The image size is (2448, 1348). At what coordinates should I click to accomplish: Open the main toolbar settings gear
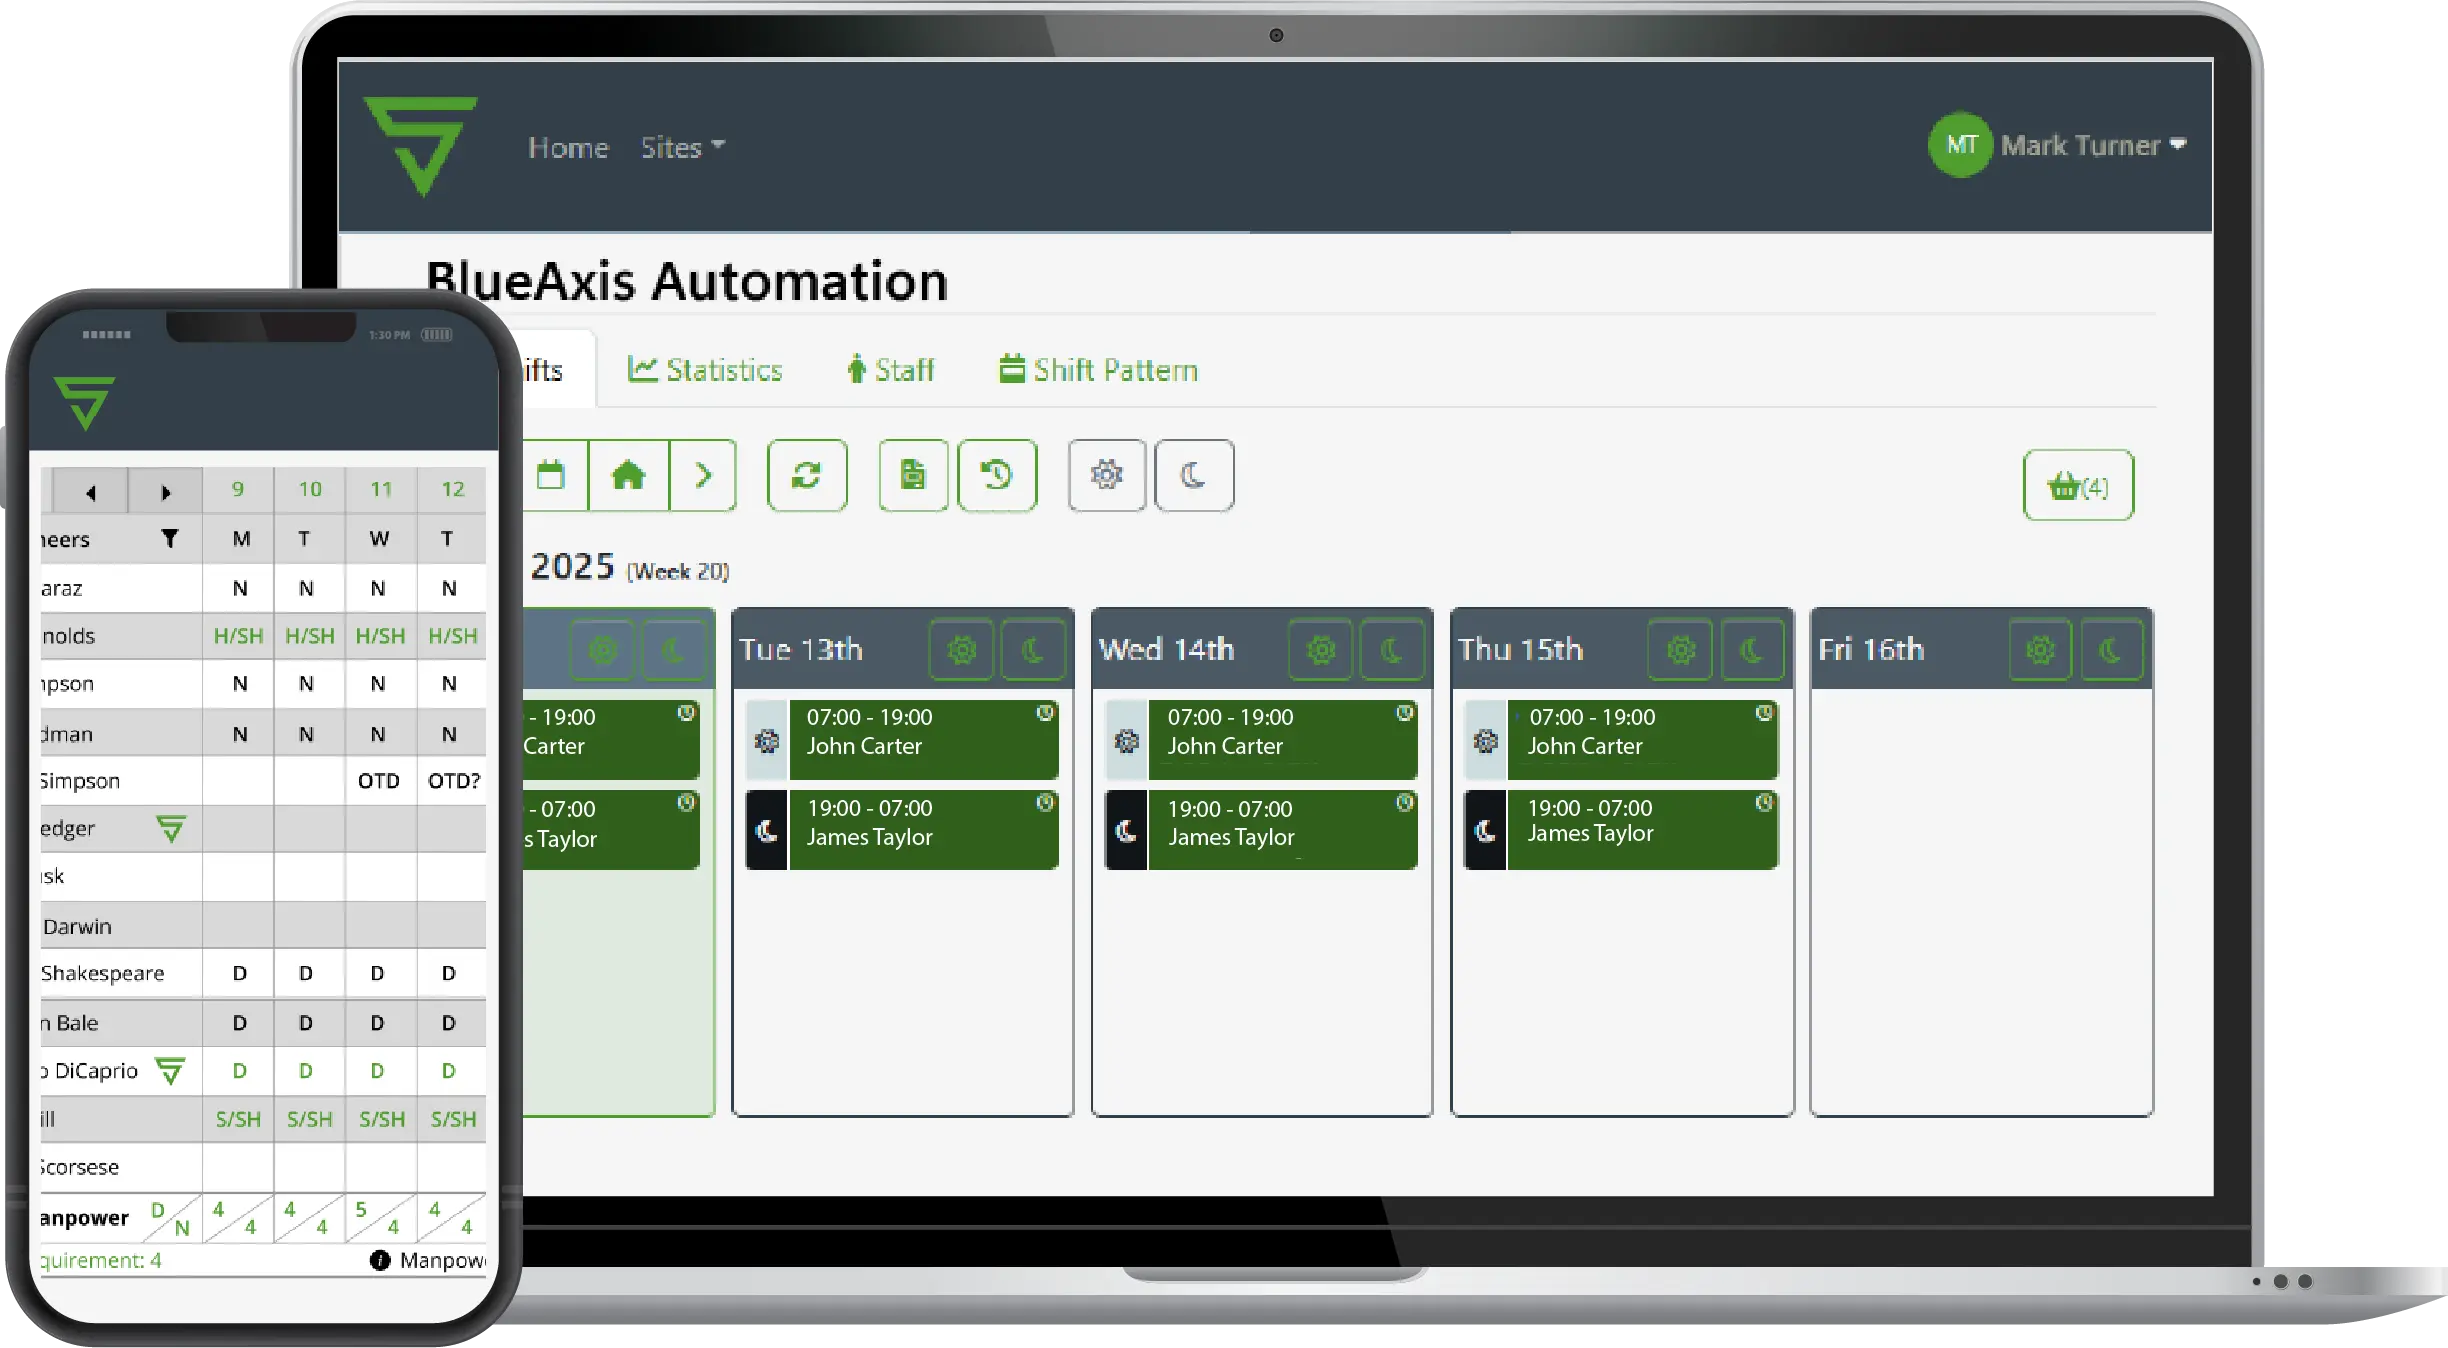point(1106,476)
